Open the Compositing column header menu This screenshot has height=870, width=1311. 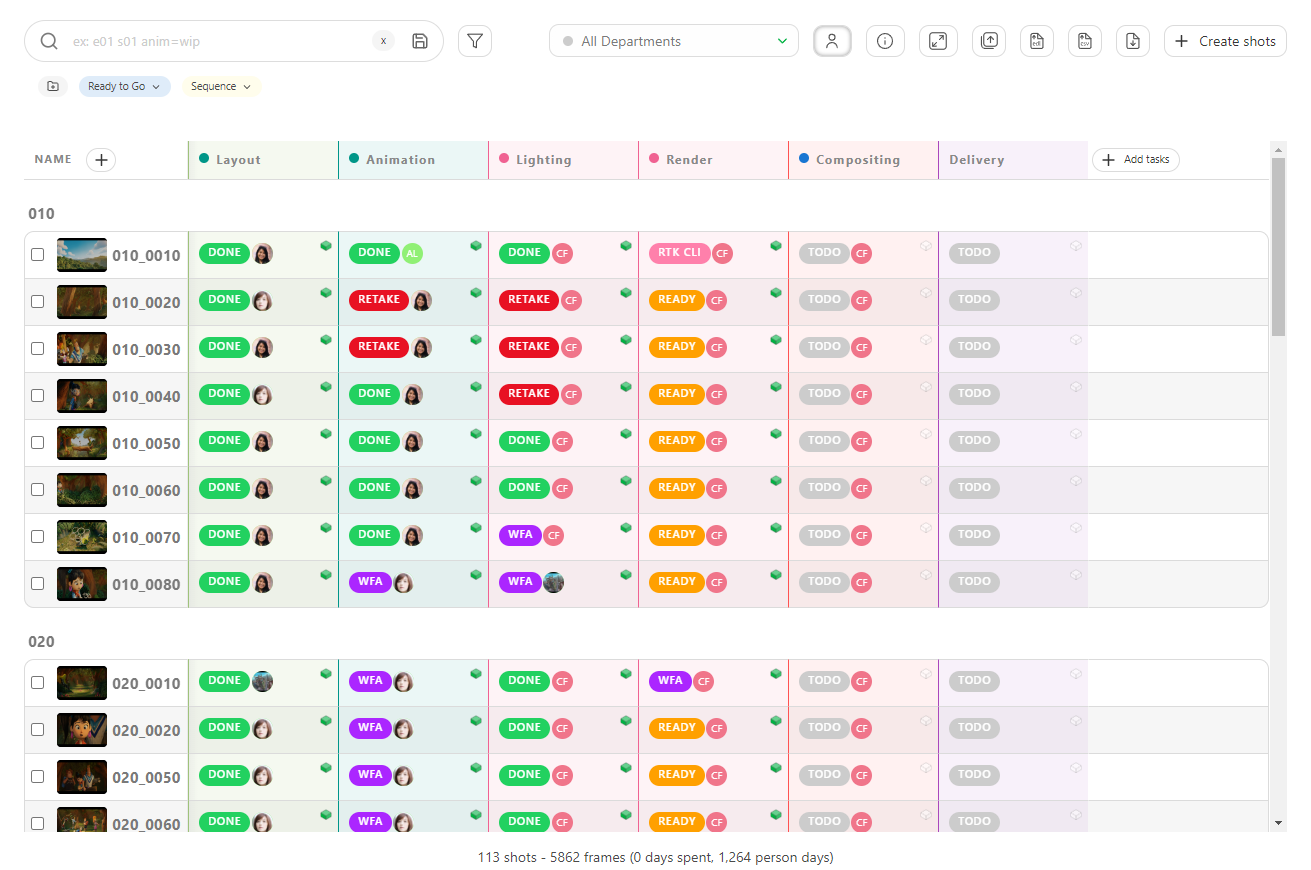pos(863,160)
